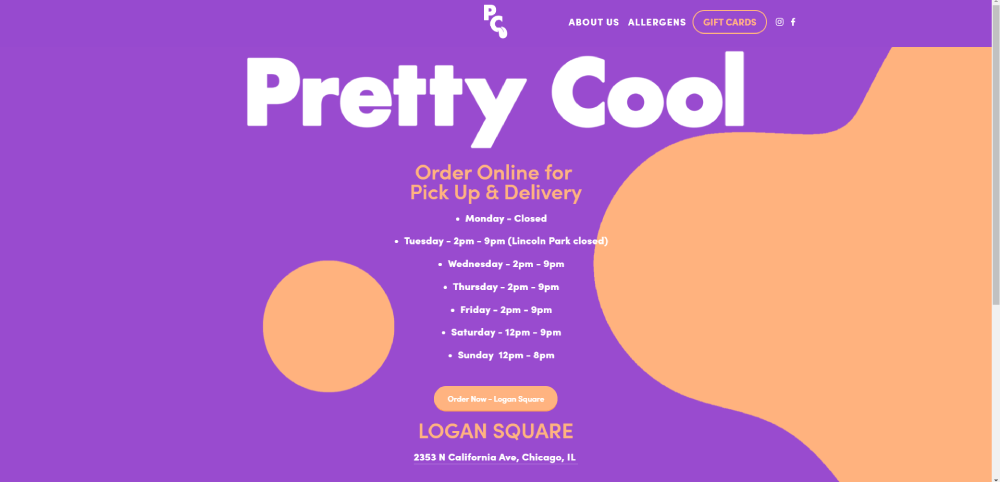The image size is (1000, 482).
Task: Go to the About Us page
Action: pos(594,22)
